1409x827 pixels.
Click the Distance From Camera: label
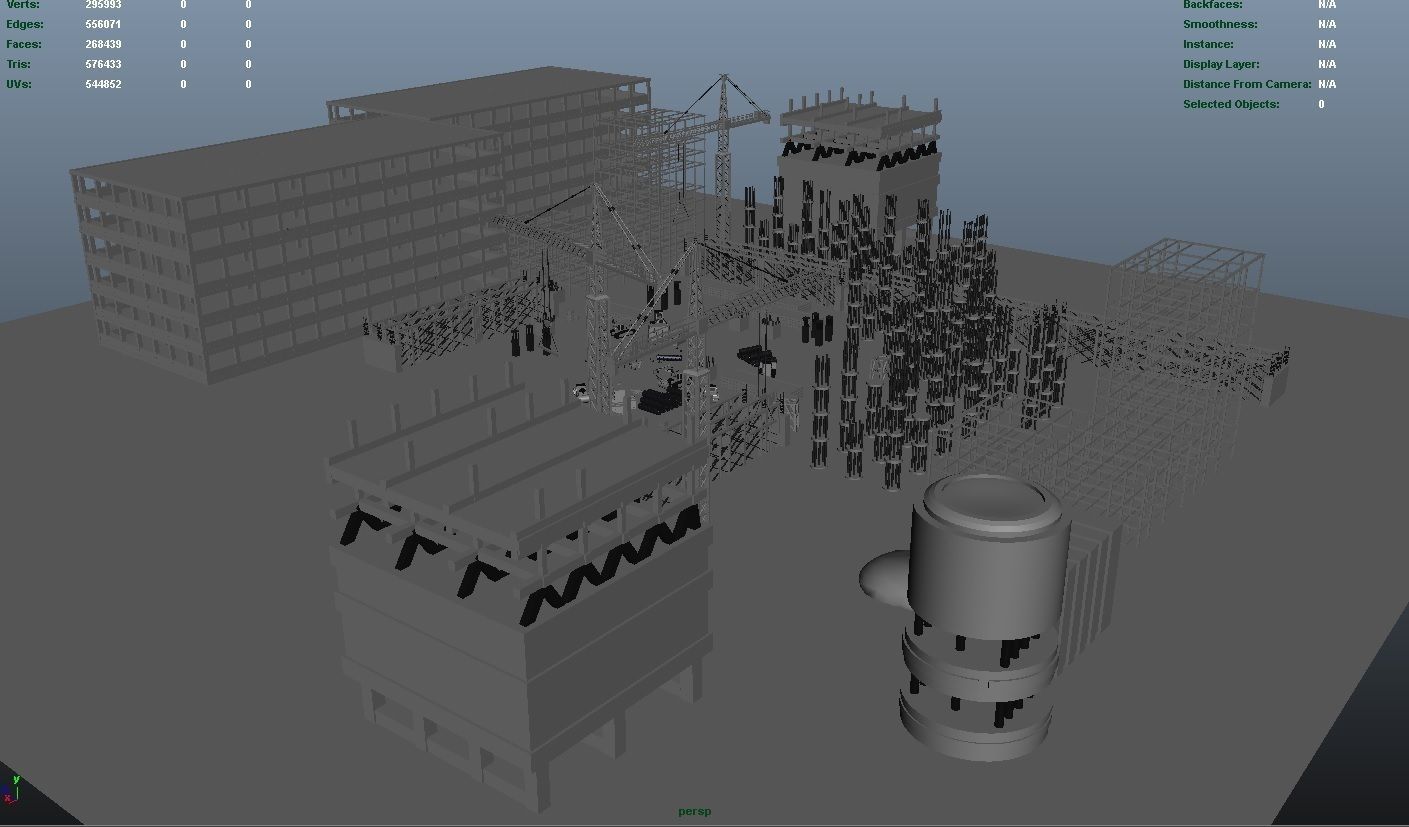(1247, 84)
